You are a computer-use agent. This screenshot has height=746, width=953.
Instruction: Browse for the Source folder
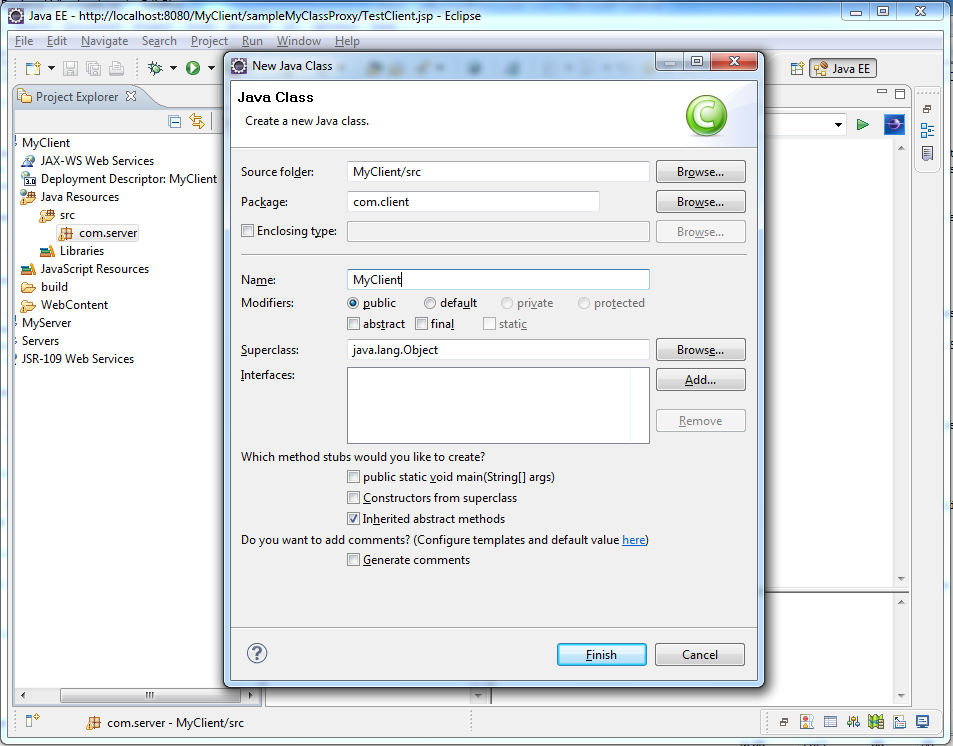point(701,172)
